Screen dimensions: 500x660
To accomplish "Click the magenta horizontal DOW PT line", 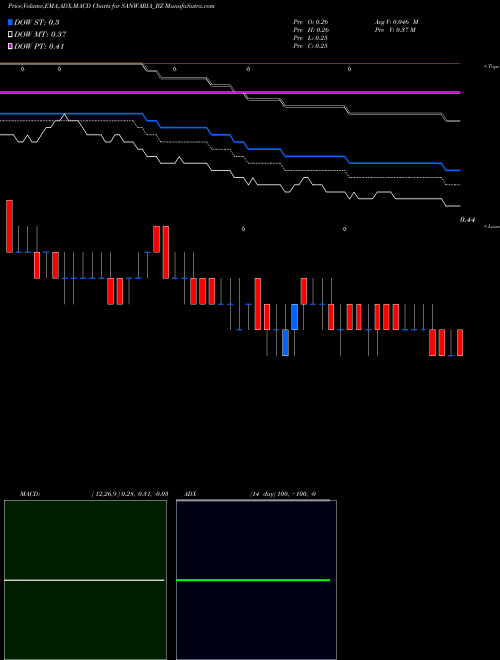I will pyautogui.click(x=230, y=92).
